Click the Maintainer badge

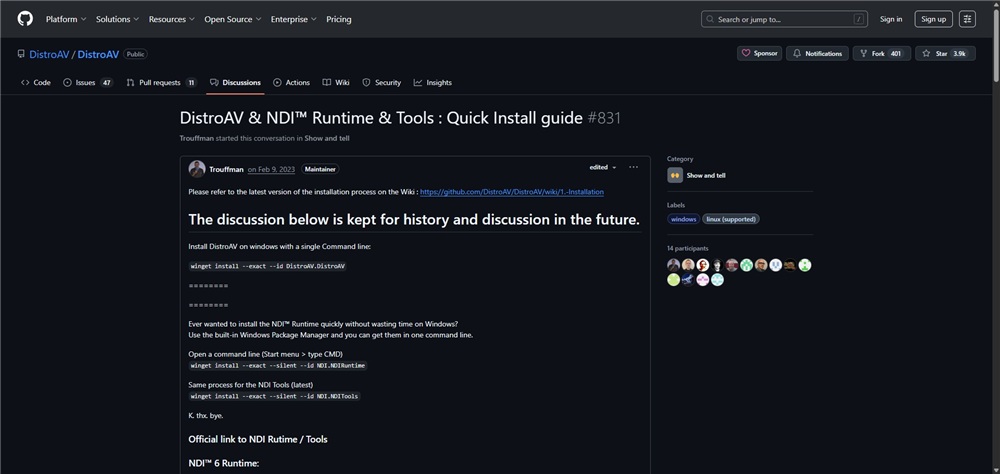[x=320, y=169]
